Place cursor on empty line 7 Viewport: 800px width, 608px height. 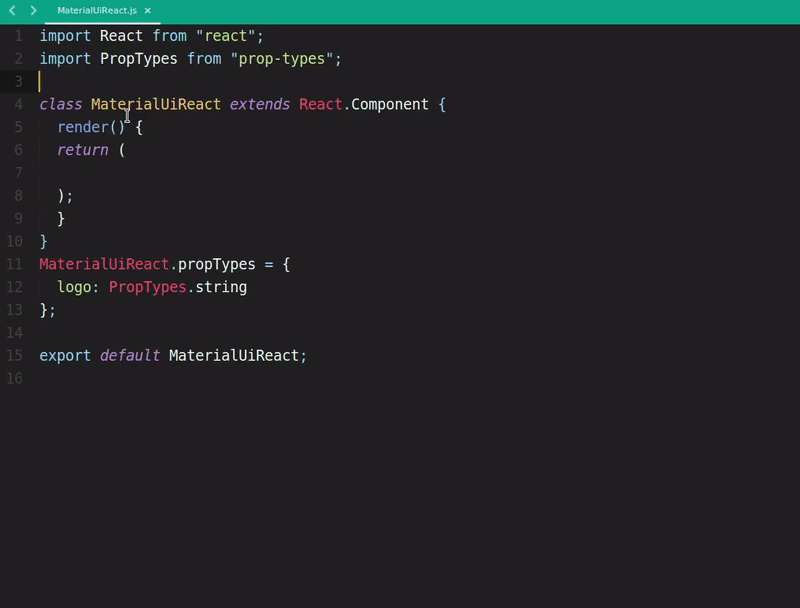pos(200,173)
